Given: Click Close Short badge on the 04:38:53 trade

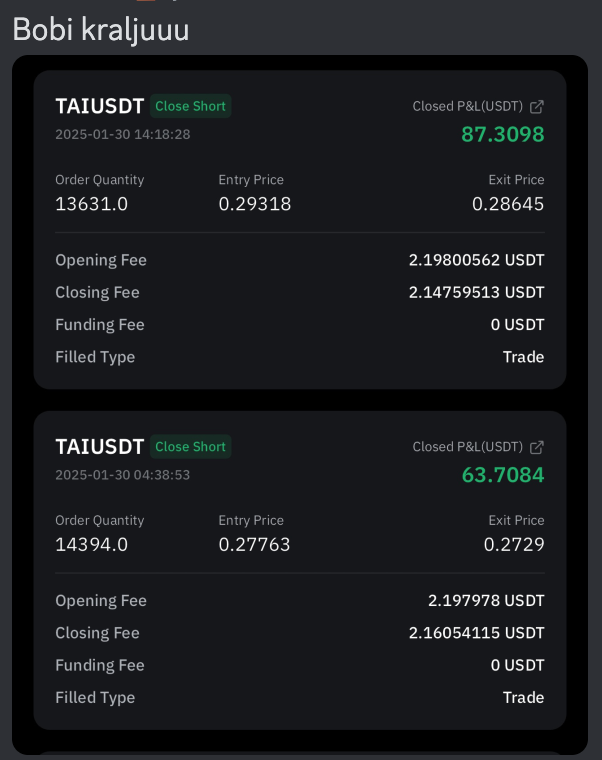Looking at the screenshot, I should coord(191,447).
